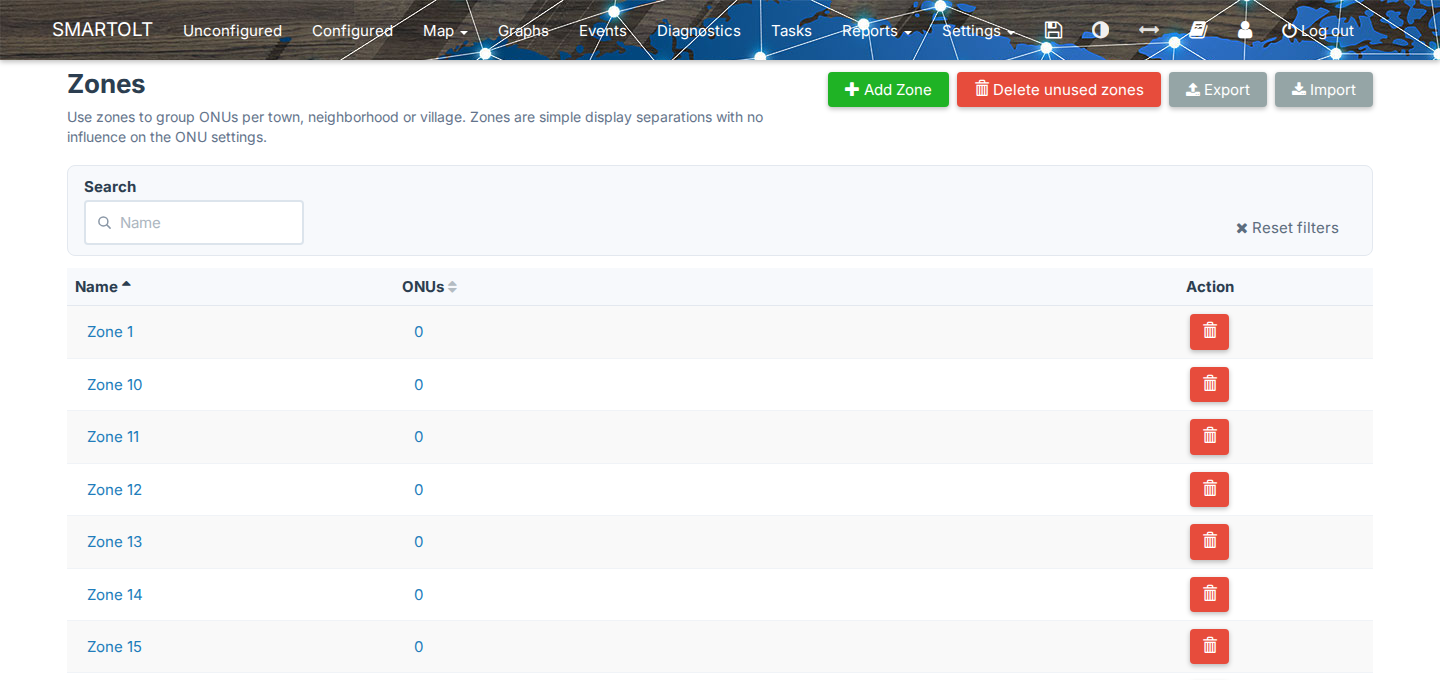Screen dimensions: 1440x680
Task: Click Delete unused zones button
Action: tap(1059, 89)
